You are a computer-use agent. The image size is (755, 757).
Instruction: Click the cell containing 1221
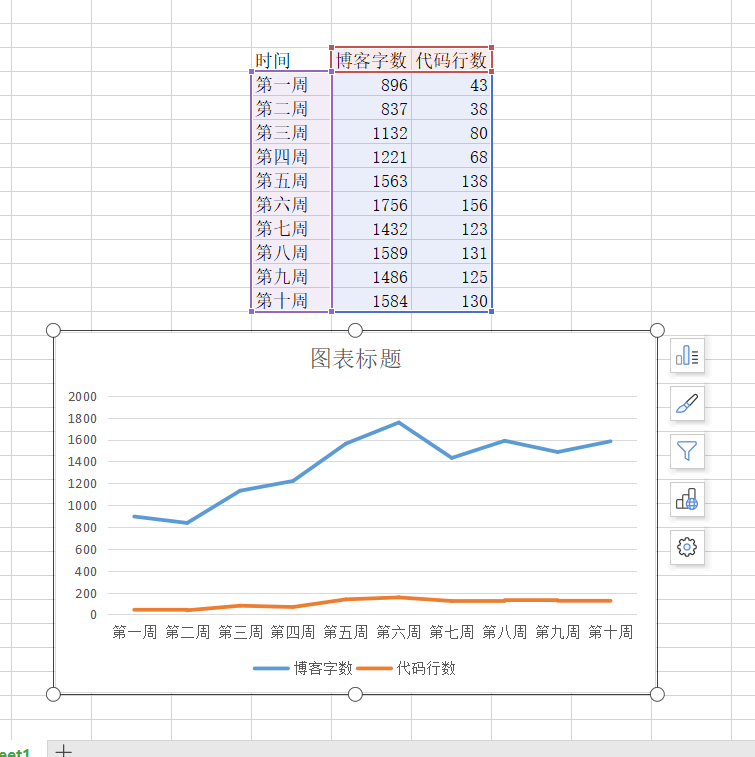(x=371, y=156)
